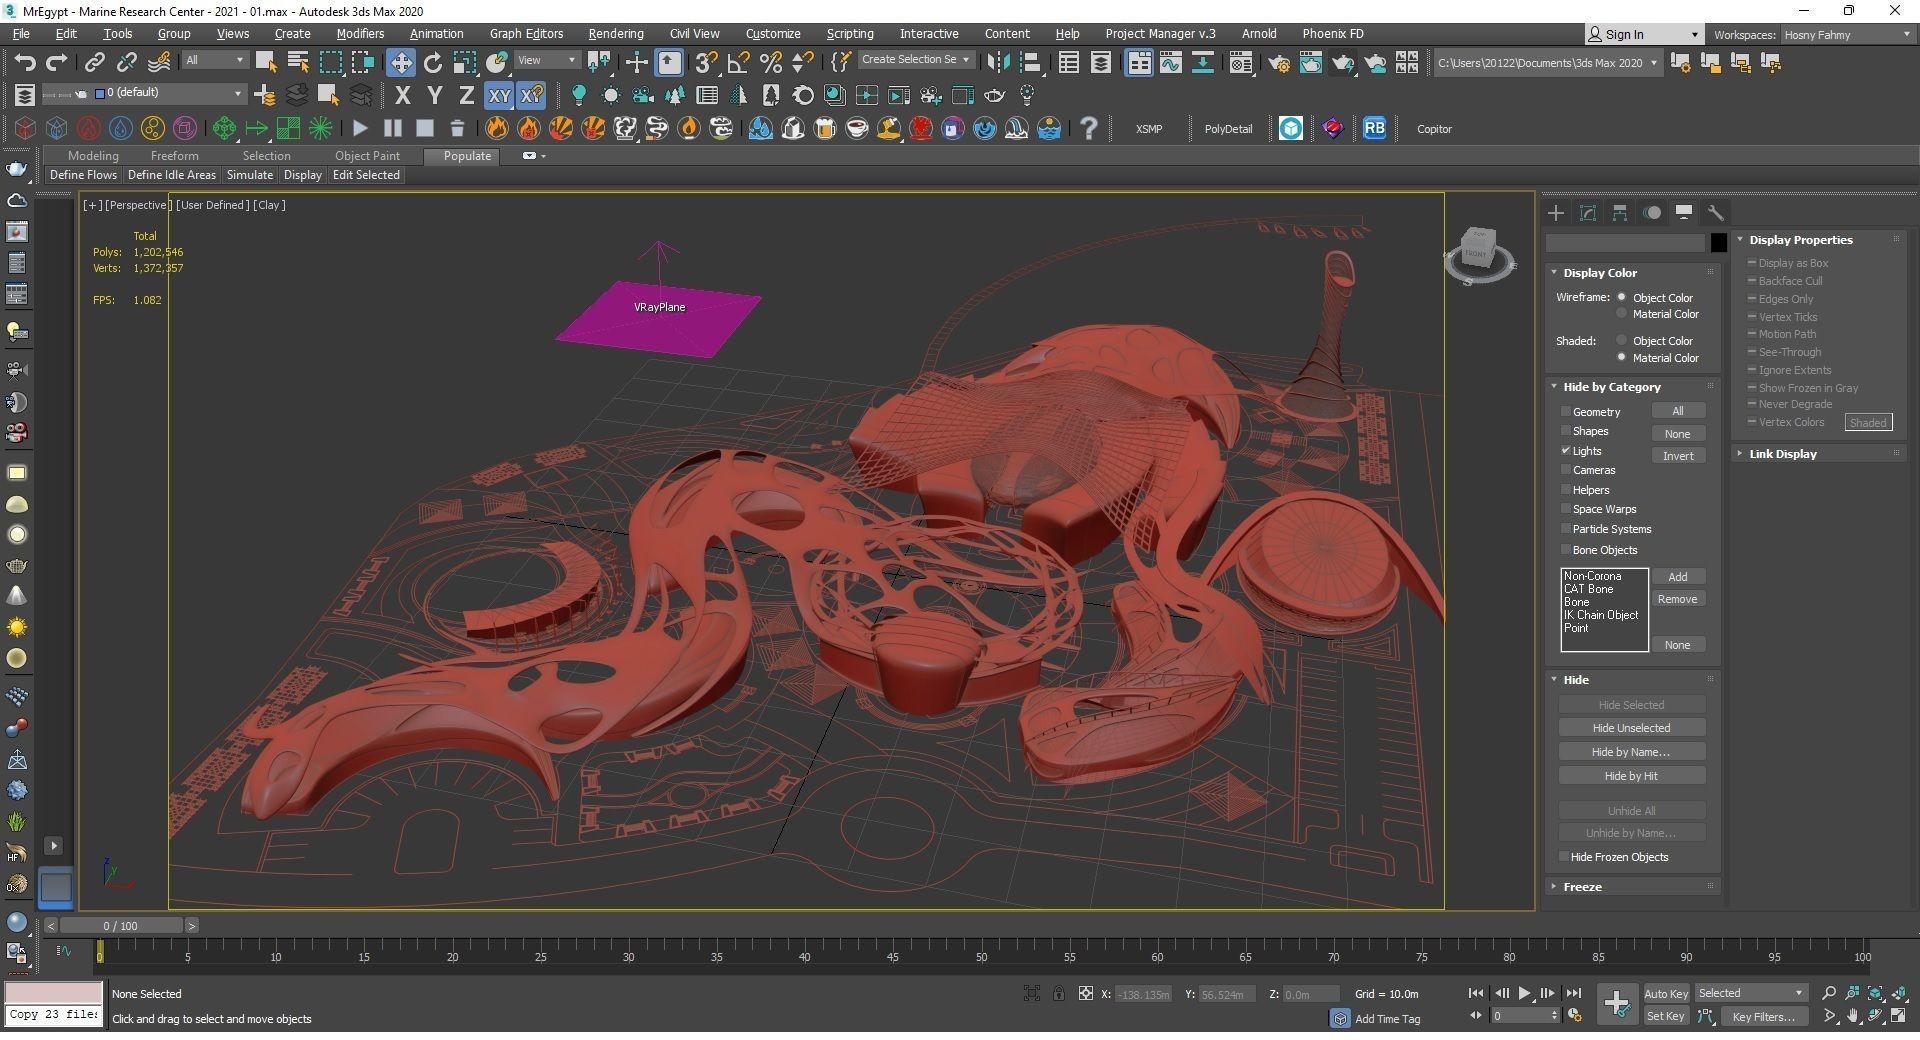Open the Motion command panel tab
Viewport: 1920px width, 1040px height.
pyautogui.click(x=1652, y=212)
